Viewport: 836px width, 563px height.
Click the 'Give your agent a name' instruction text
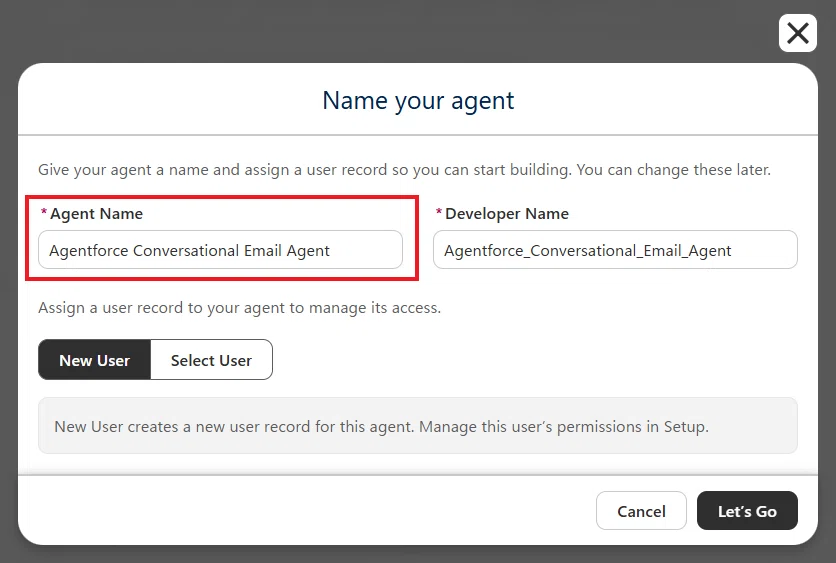pos(404,170)
